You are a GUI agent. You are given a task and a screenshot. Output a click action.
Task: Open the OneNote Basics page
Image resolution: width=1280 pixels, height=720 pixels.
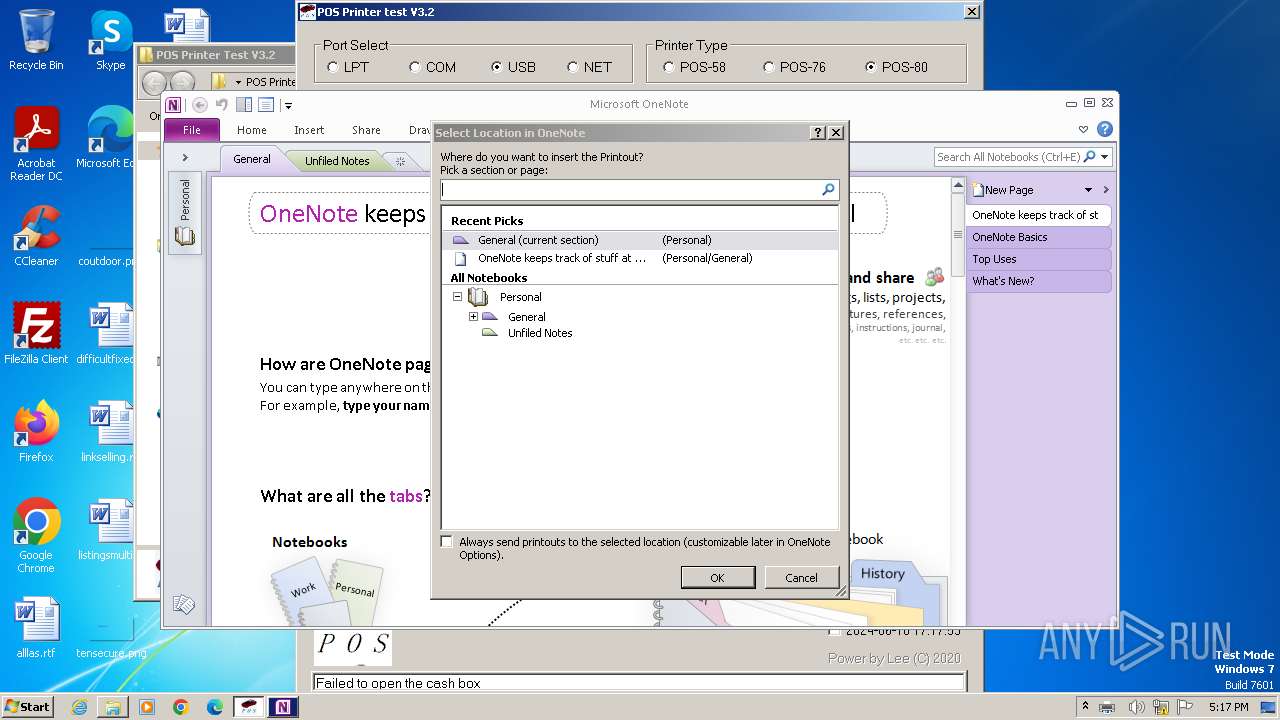point(1038,237)
